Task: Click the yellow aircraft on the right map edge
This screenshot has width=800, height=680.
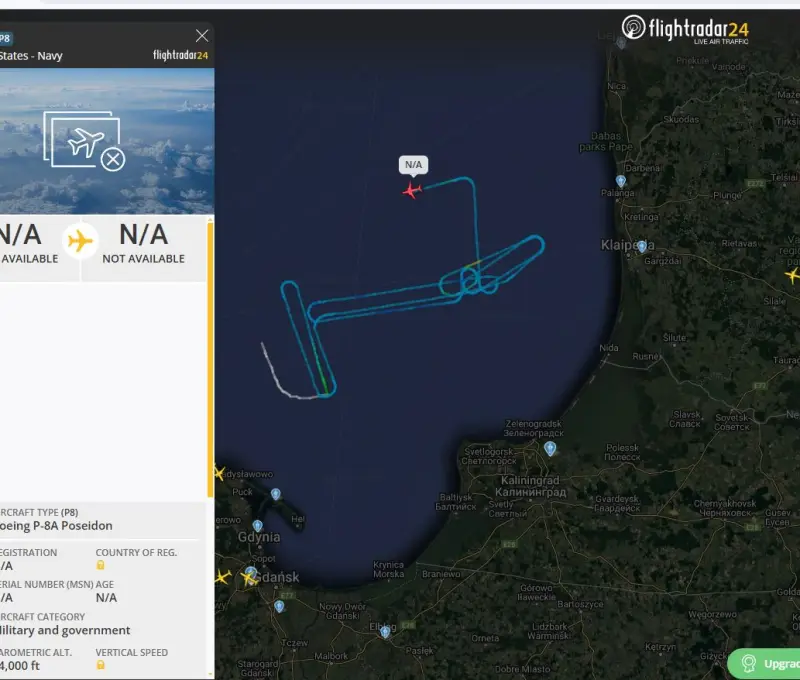Action: tap(793, 274)
